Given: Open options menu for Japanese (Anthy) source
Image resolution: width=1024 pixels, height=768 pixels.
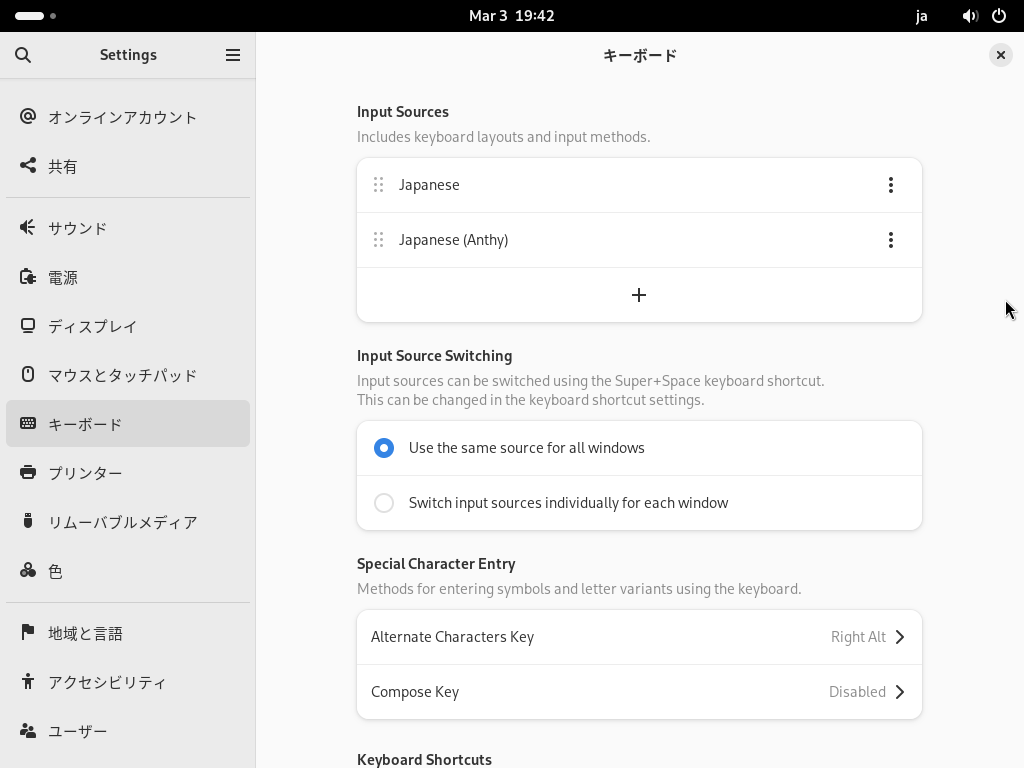Looking at the screenshot, I should (891, 240).
